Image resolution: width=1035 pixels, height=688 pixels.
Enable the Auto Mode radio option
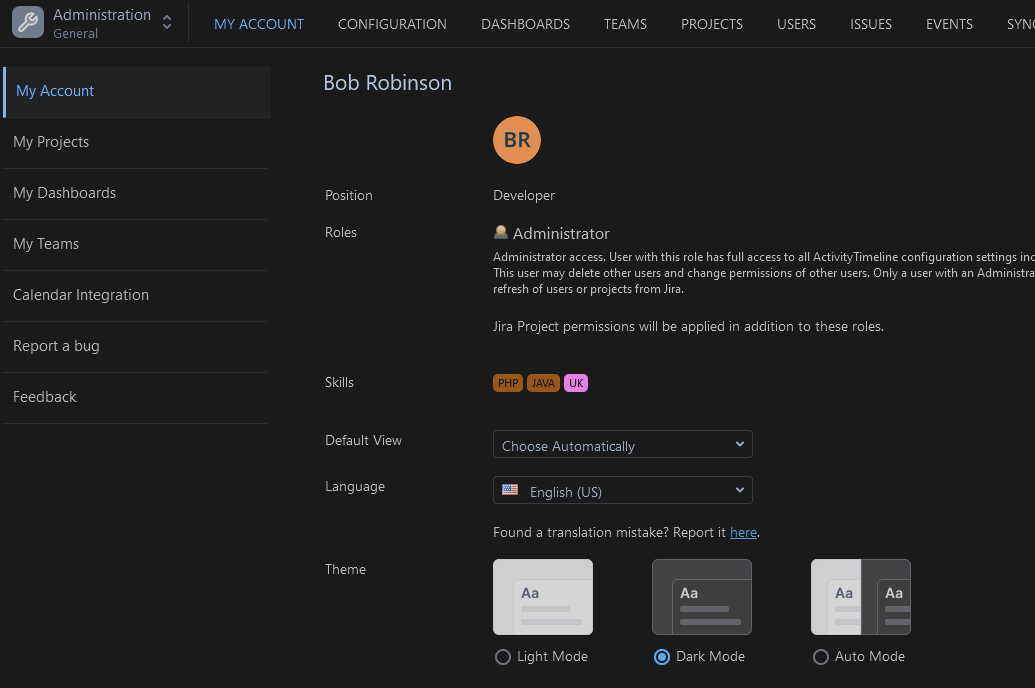[821, 657]
